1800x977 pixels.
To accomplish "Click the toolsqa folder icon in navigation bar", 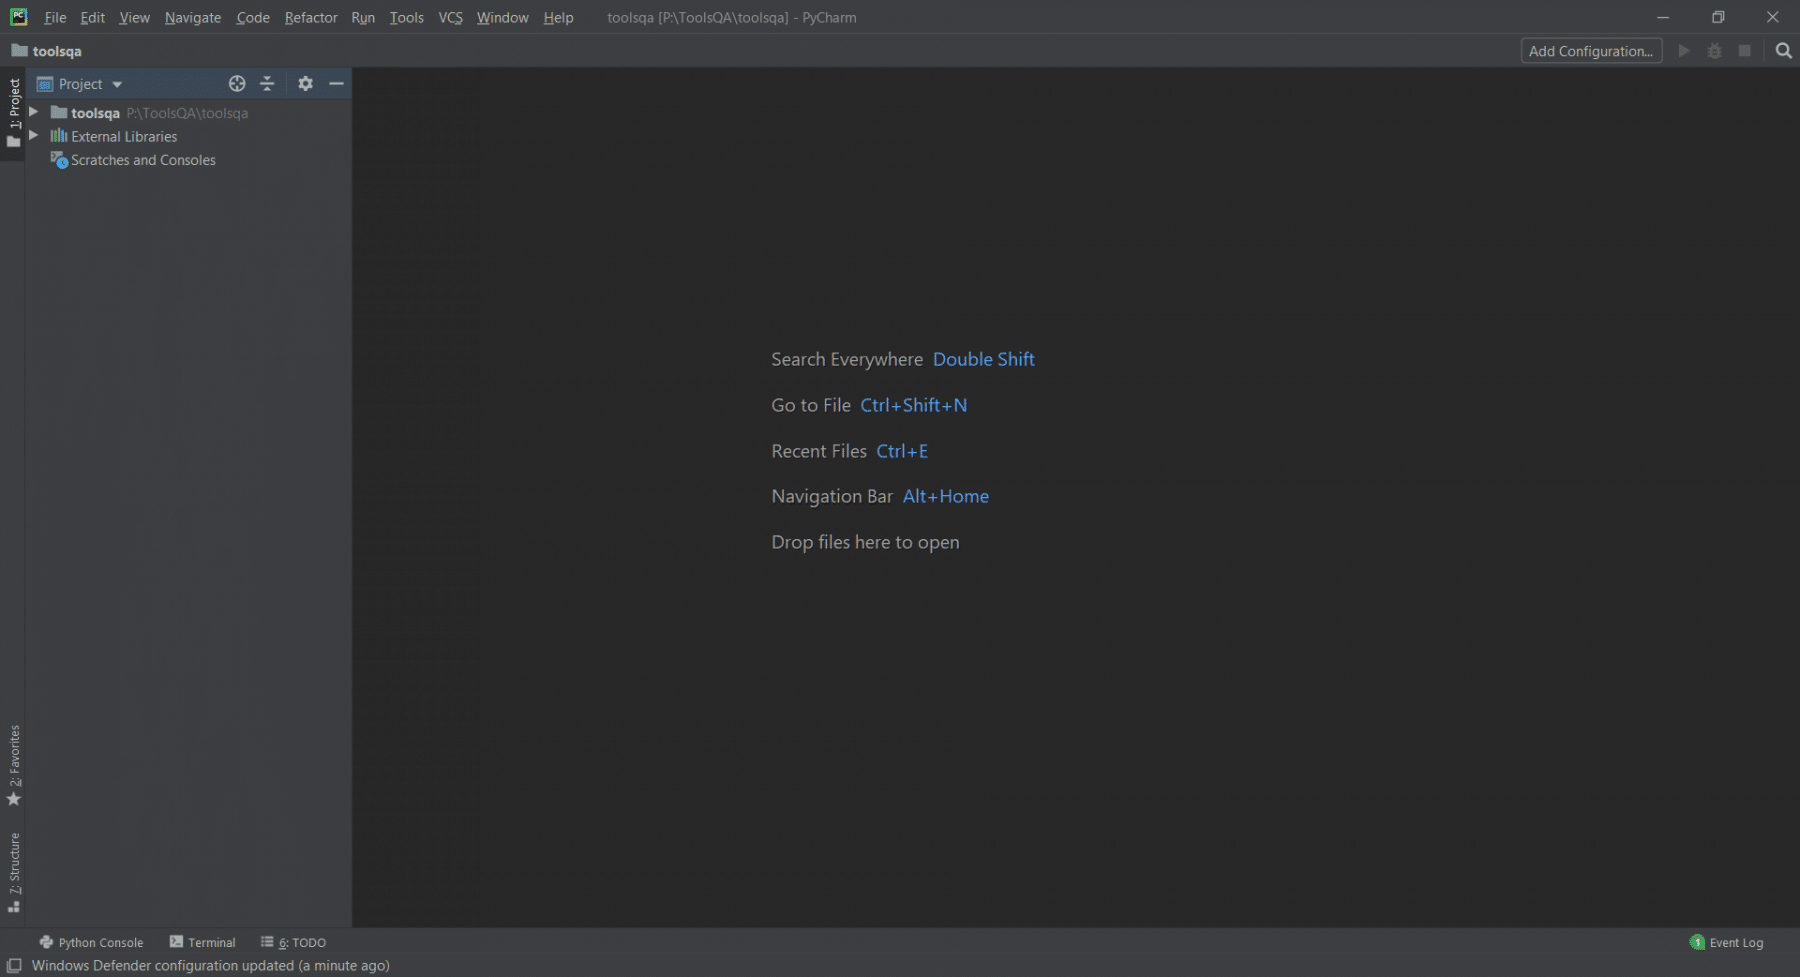I will point(19,50).
